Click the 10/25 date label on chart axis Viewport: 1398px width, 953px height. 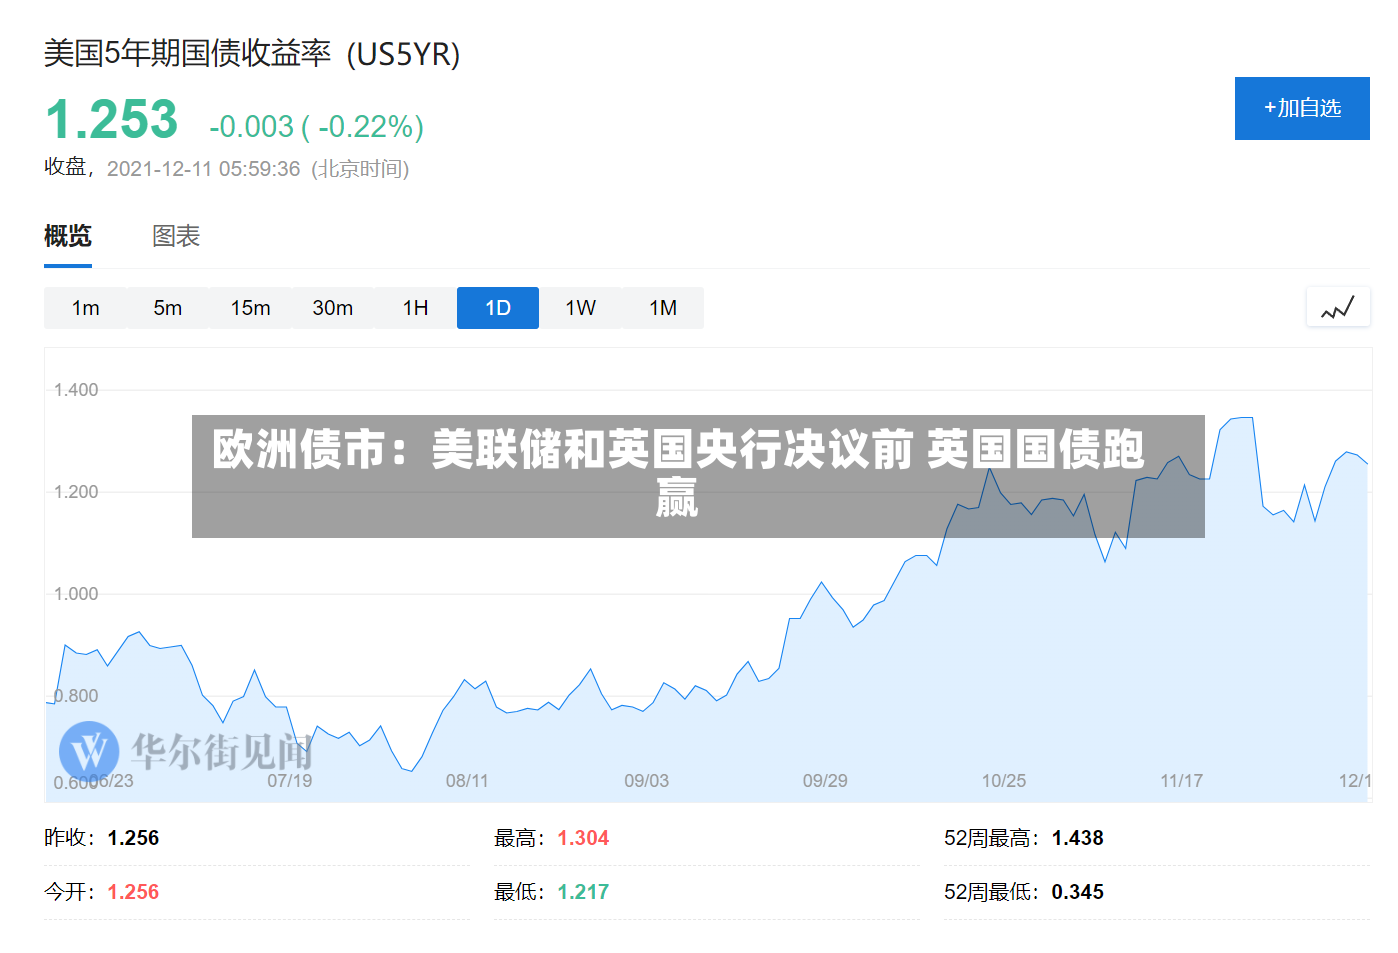1004,781
